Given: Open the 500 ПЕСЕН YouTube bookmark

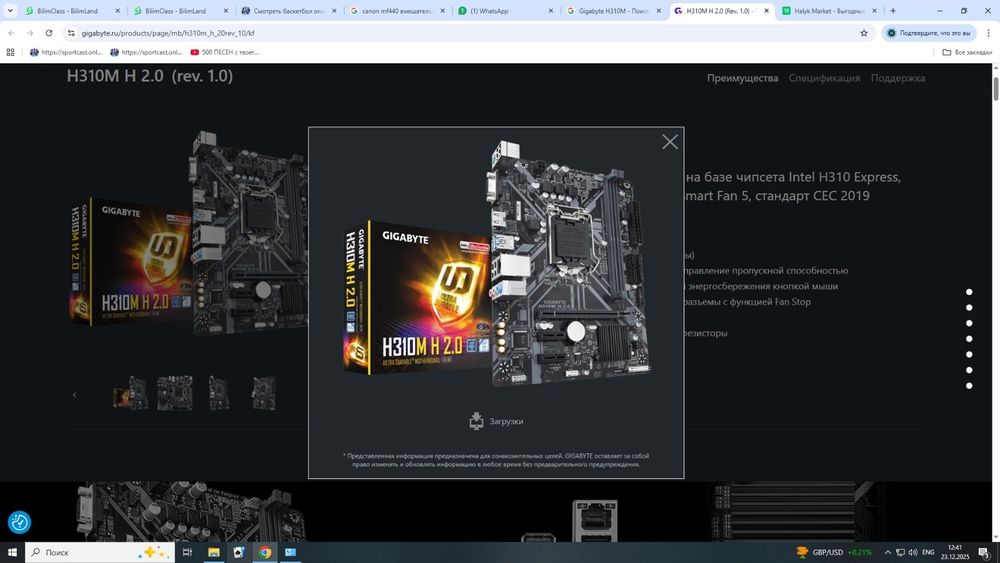Looking at the screenshot, I should point(225,52).
